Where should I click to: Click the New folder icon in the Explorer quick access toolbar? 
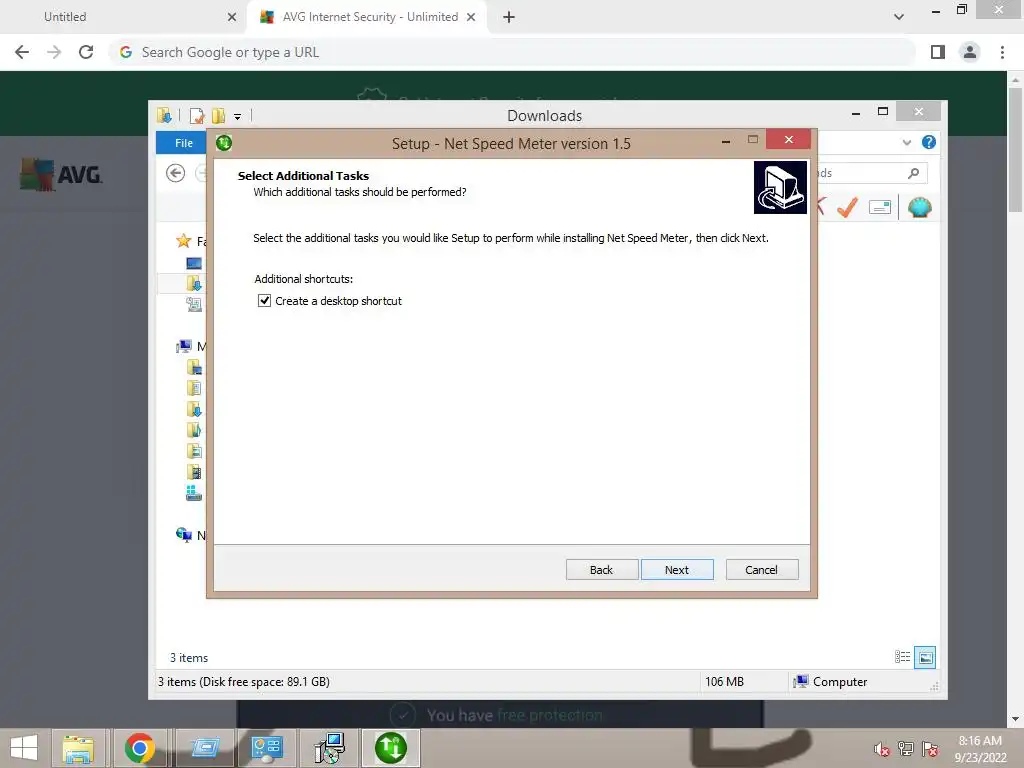pos(218,116)
